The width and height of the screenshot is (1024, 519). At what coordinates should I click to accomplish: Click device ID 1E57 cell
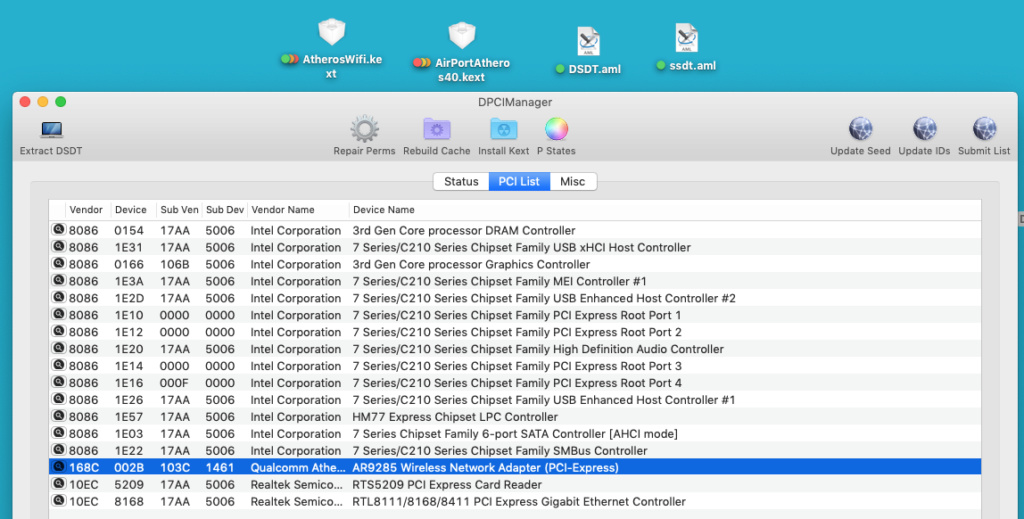tap(129, 417)
